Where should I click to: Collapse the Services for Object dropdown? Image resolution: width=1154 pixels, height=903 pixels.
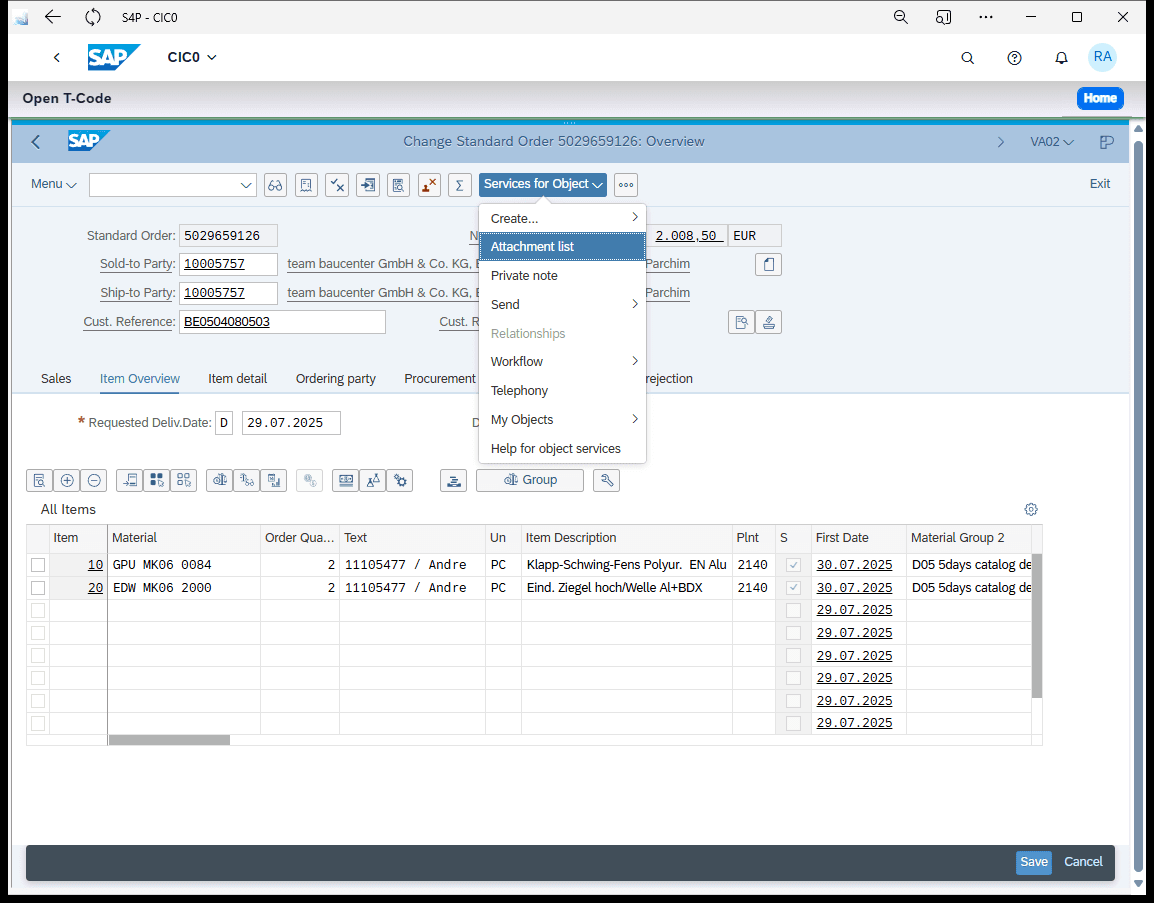(x=543, y=184)
